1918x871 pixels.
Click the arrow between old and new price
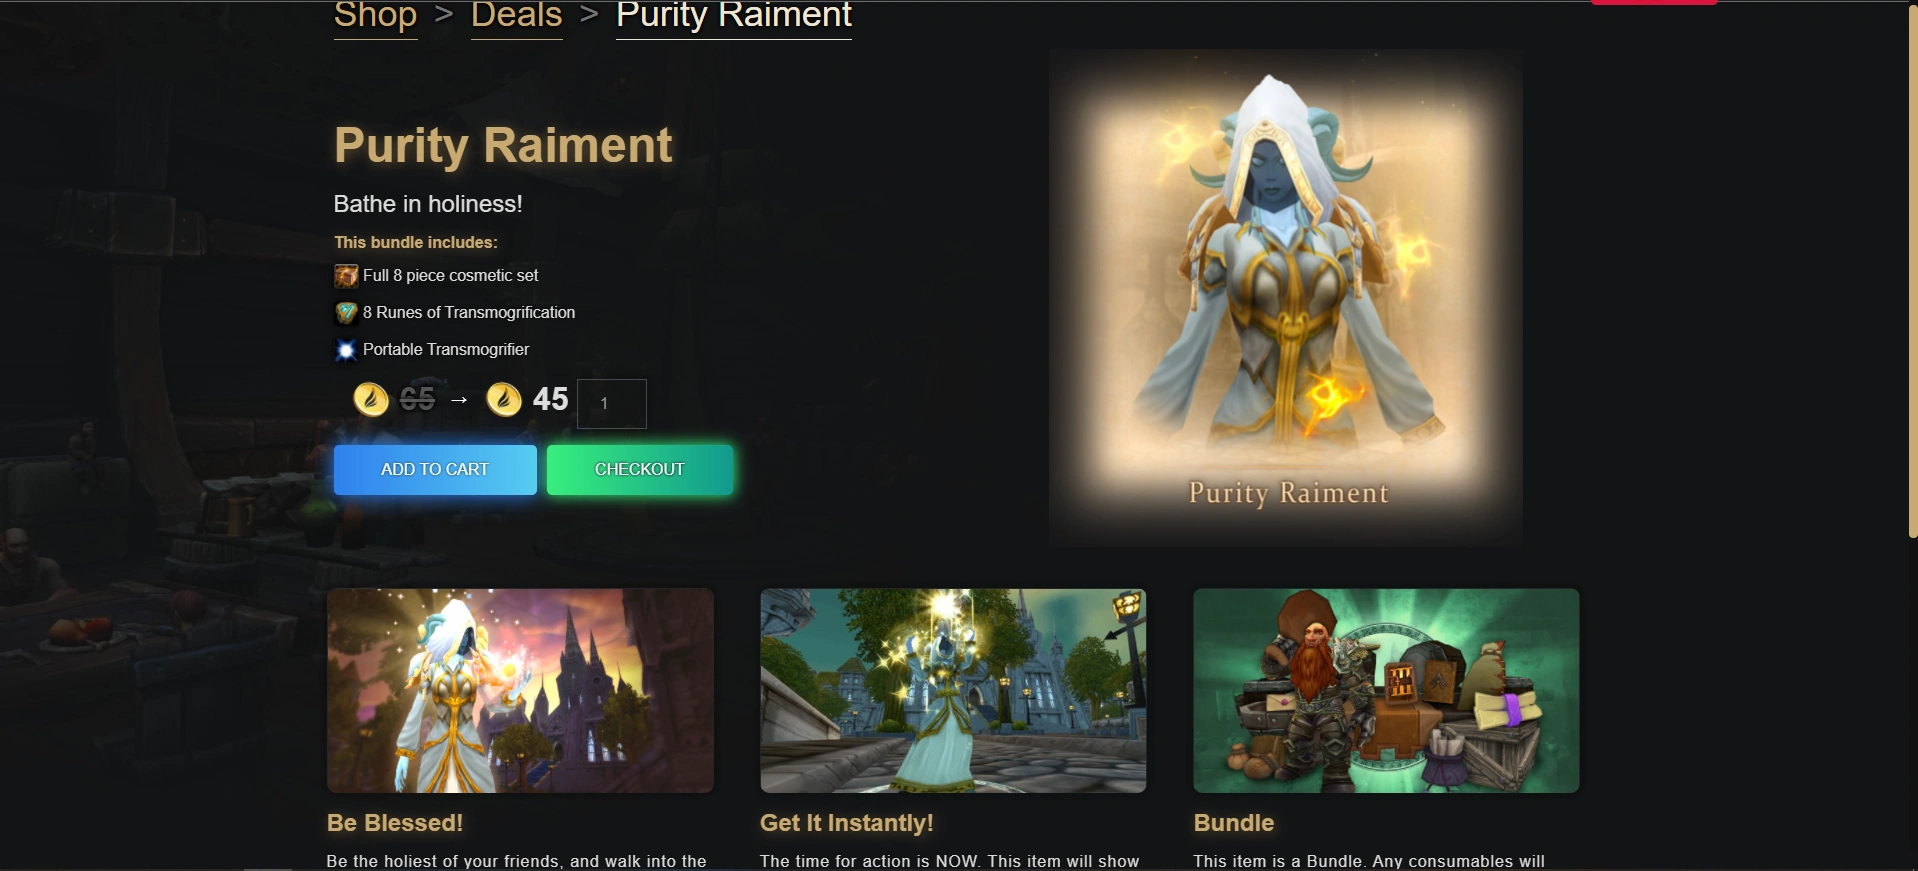pyautogui.click(x=459, y=400)
